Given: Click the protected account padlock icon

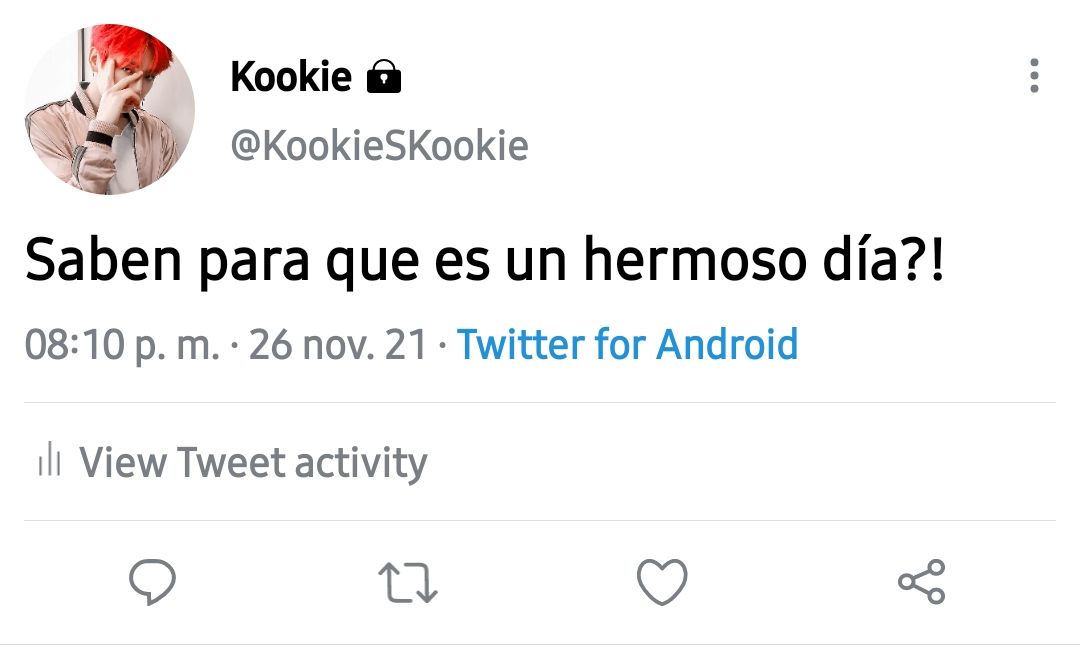Looking at the screenshot, I should click(x=384, y=76).
